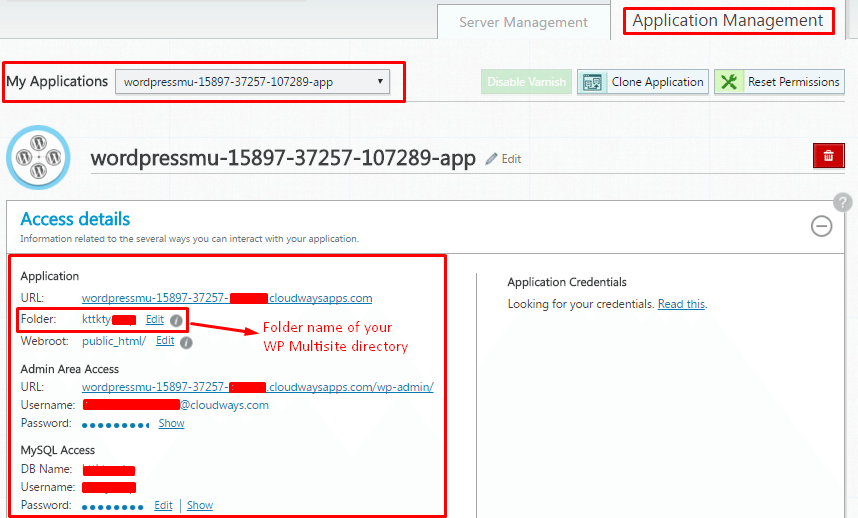Click the Disable Varnish button
The image size is (858, 518).
click(526, 82)
